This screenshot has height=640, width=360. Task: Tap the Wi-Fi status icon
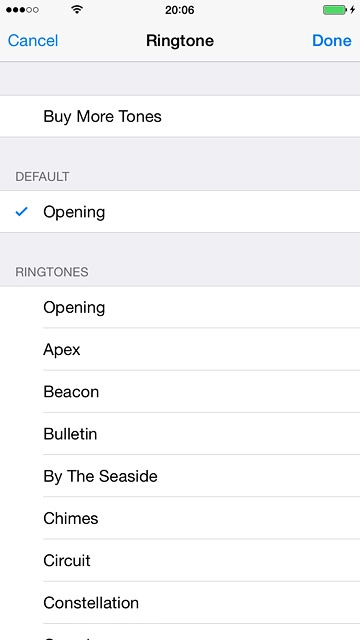click(x=76, y=9)
